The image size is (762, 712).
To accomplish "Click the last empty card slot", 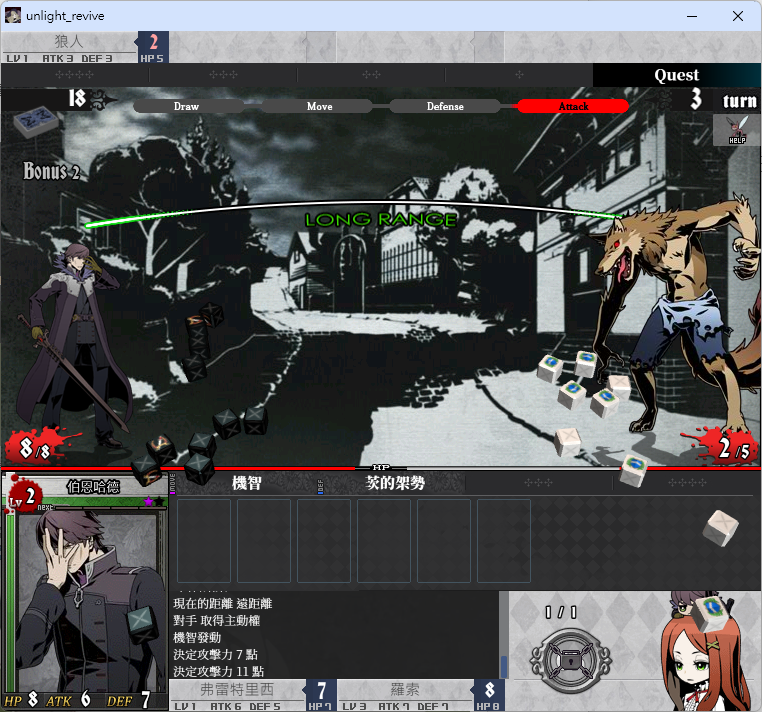I will [x=504, y=540].
